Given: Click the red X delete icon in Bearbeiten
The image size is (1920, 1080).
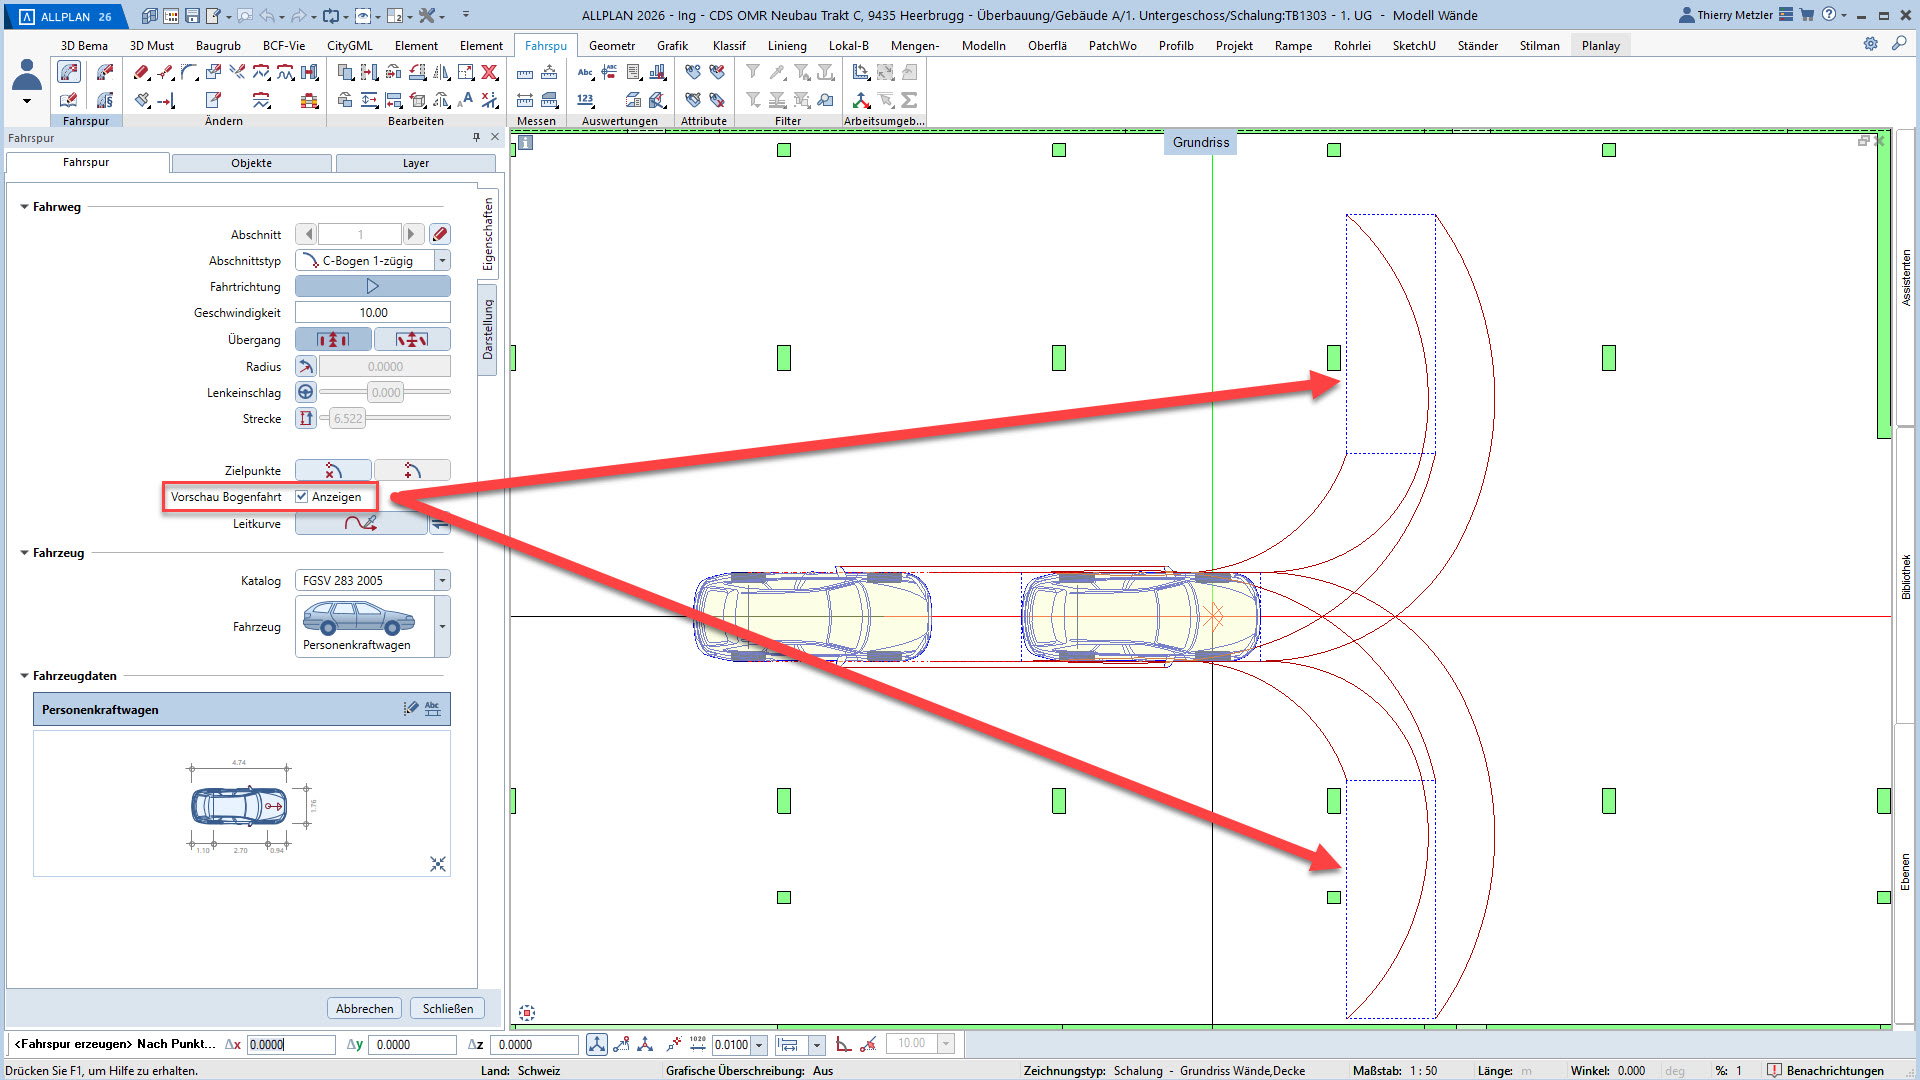Looking at the screenshot, I should tap(490, 72).
